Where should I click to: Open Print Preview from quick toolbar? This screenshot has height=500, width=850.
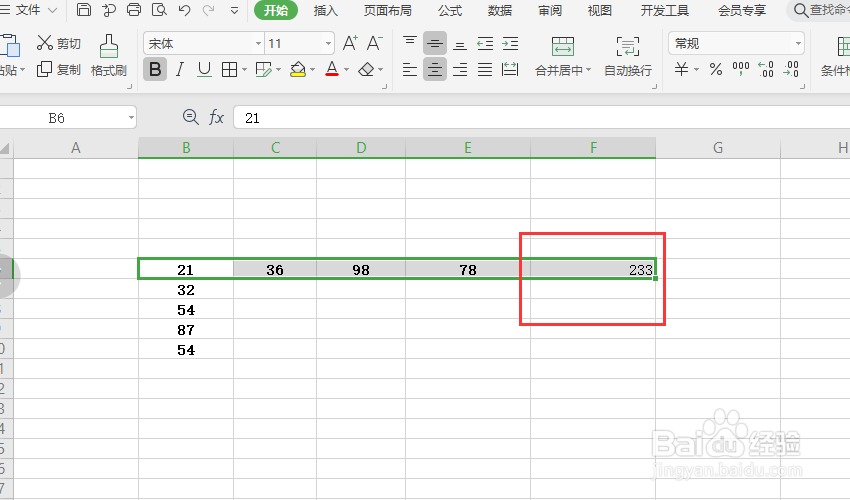point(159,9)
